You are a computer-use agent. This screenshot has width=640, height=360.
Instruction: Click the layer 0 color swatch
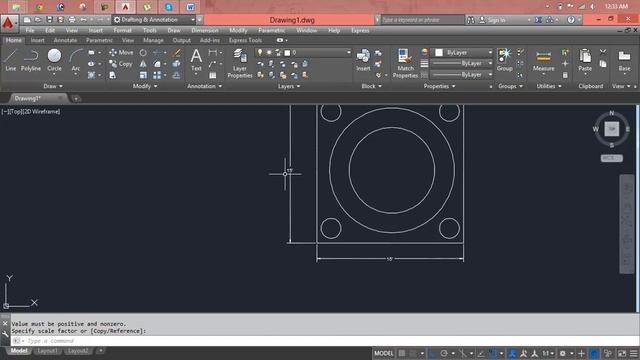click(x=287, y=53)
